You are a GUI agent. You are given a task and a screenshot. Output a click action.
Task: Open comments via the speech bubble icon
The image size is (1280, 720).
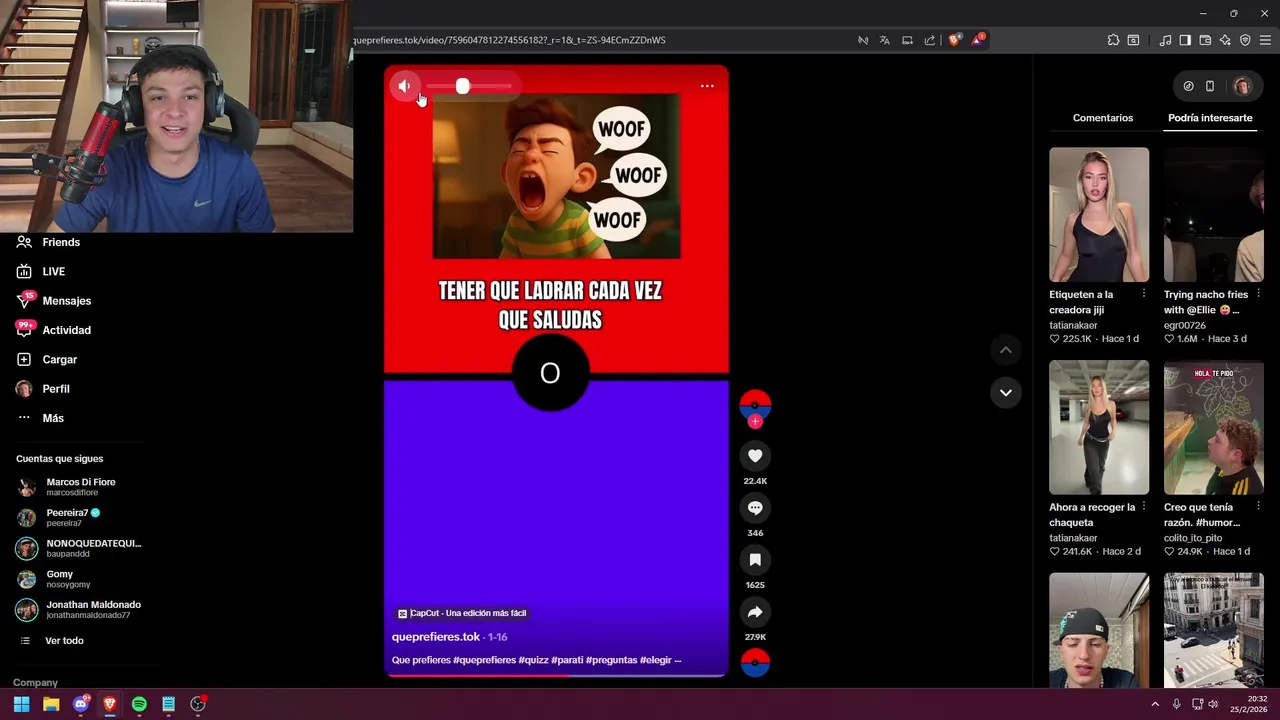pyautogui.click(x=755, y=508)
